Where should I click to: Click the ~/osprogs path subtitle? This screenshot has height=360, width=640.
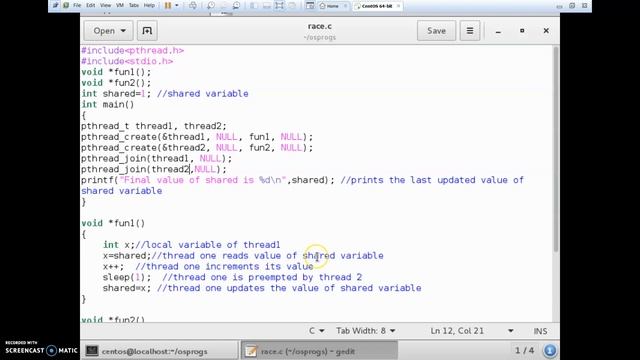pyautogui.click(x=320, y=37)
